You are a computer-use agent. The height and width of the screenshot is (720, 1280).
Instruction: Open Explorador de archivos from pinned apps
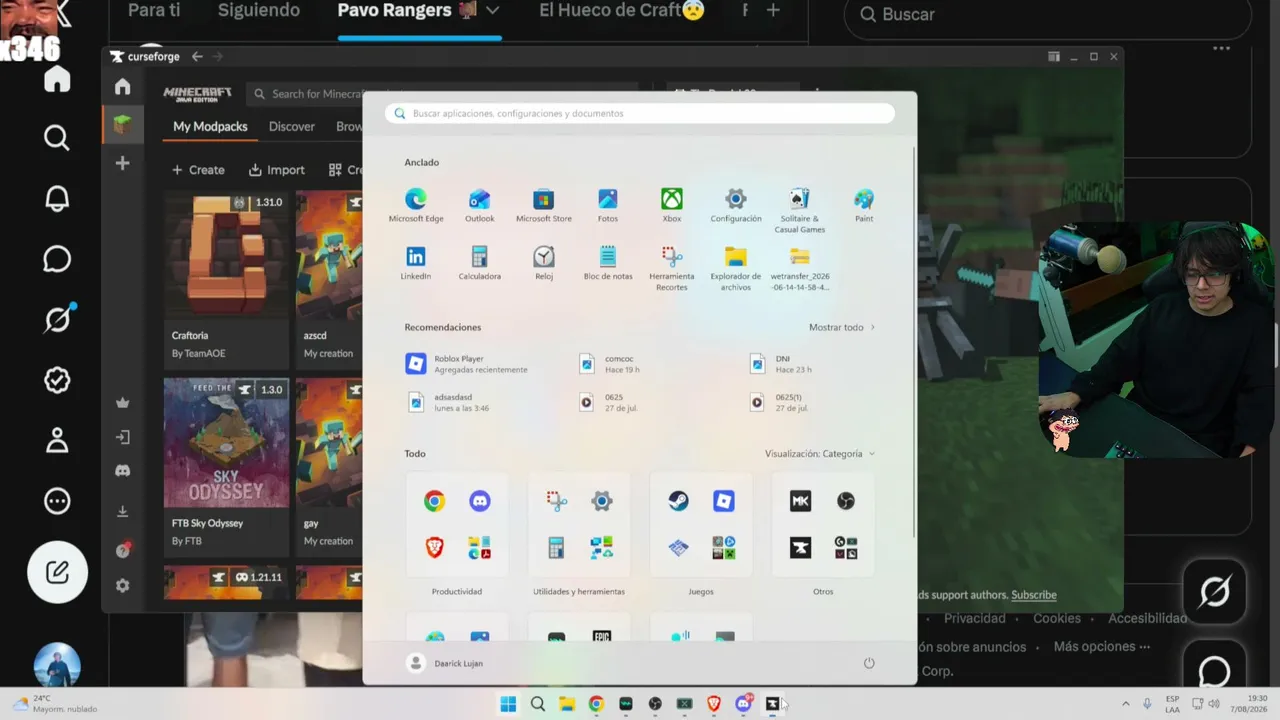pos(735,268)
